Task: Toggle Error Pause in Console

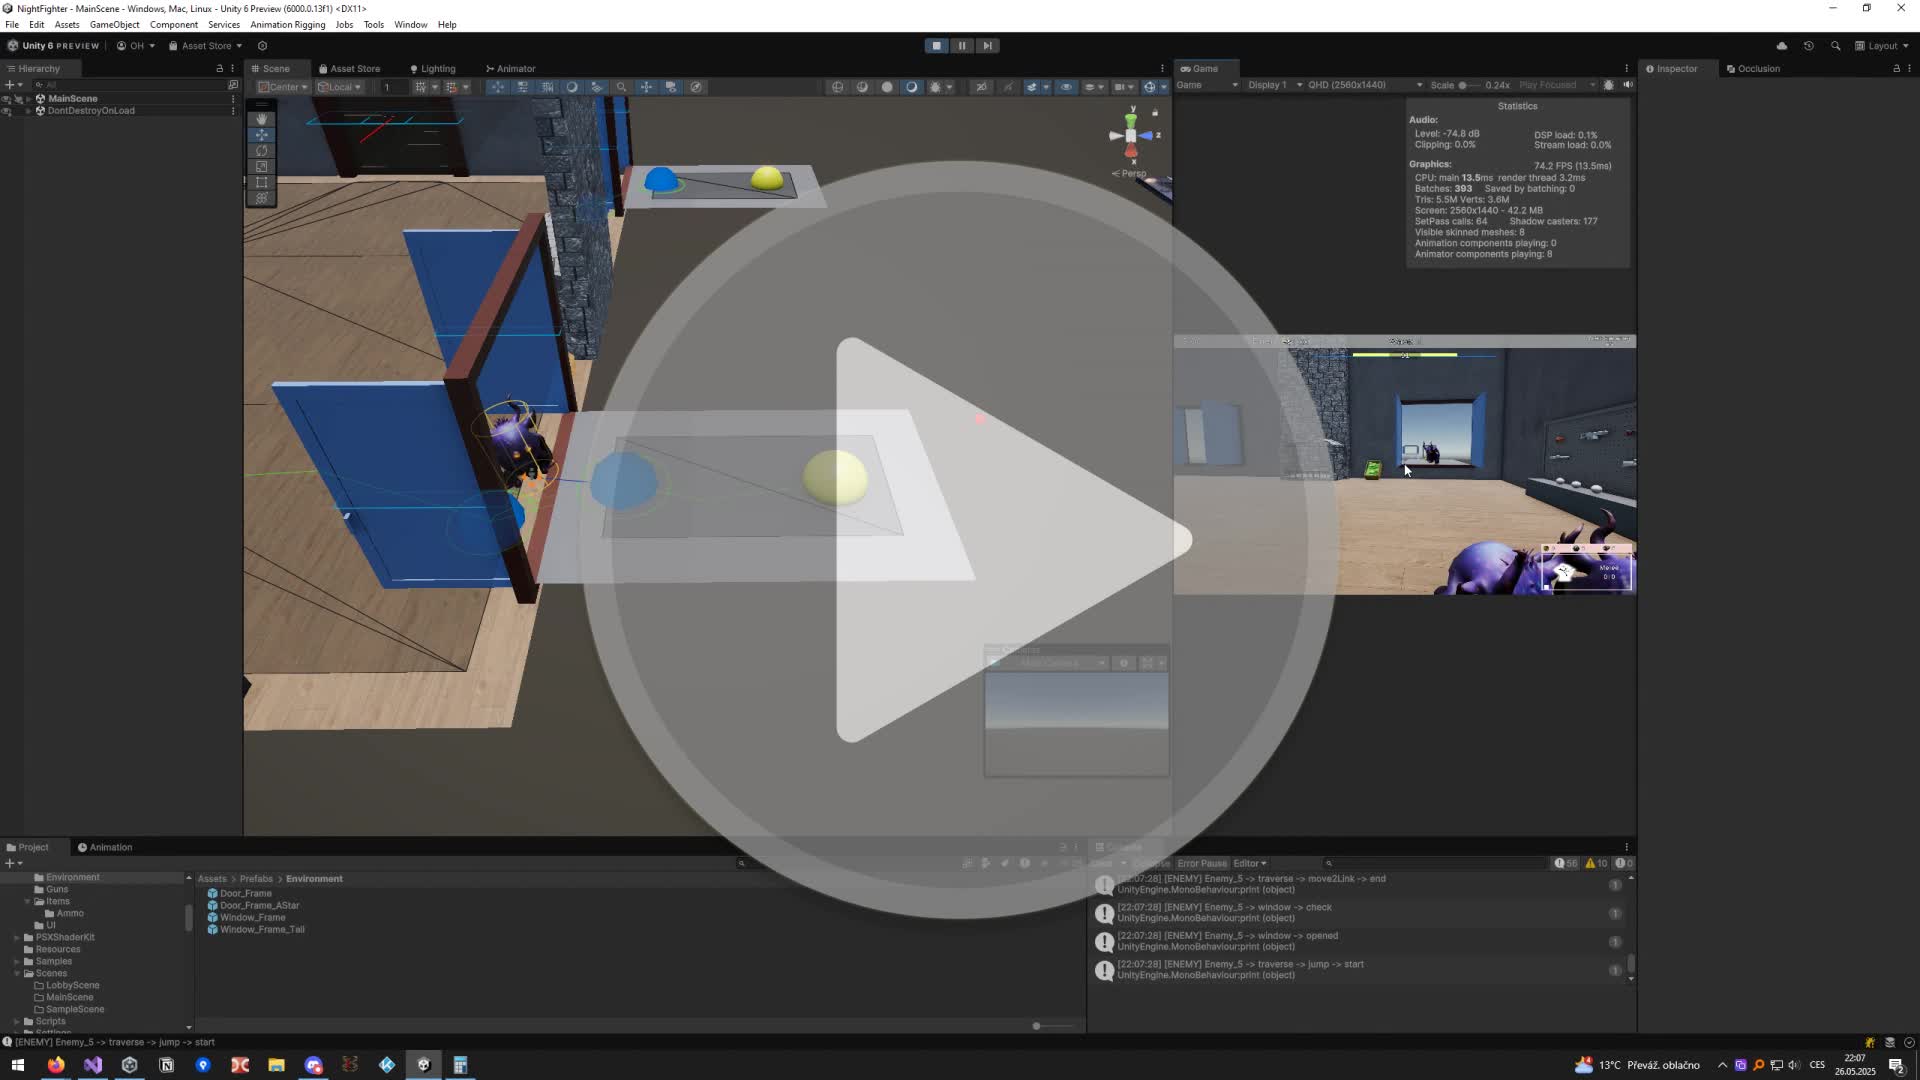Action: (x=1202, y=863)
